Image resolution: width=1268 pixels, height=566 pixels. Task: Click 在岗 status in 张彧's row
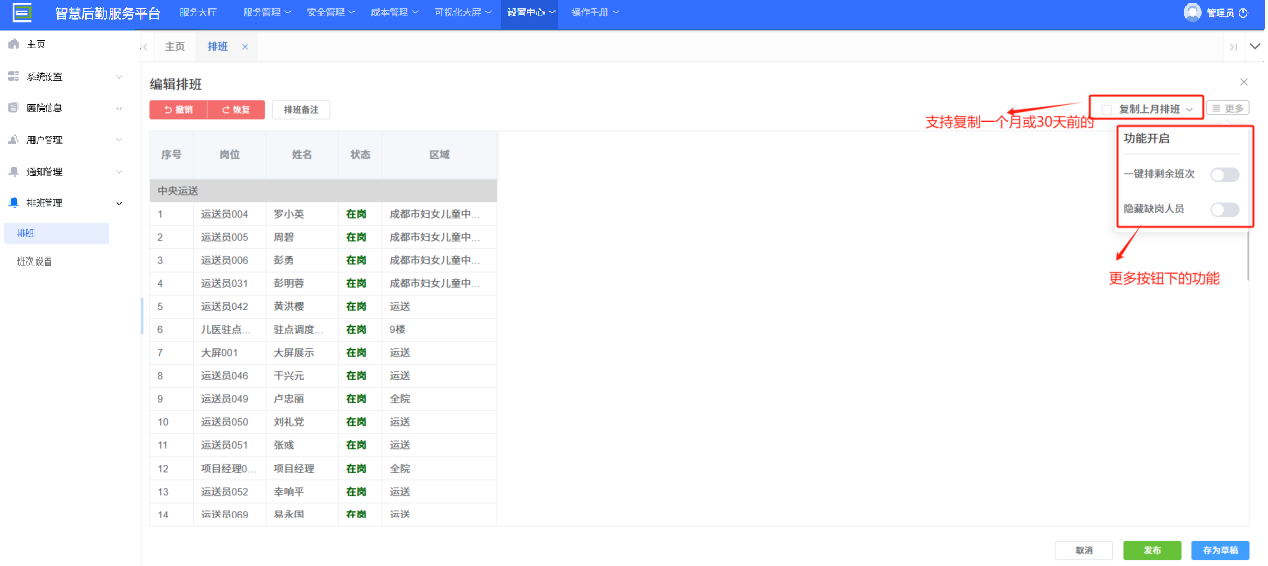coord(356,445)
